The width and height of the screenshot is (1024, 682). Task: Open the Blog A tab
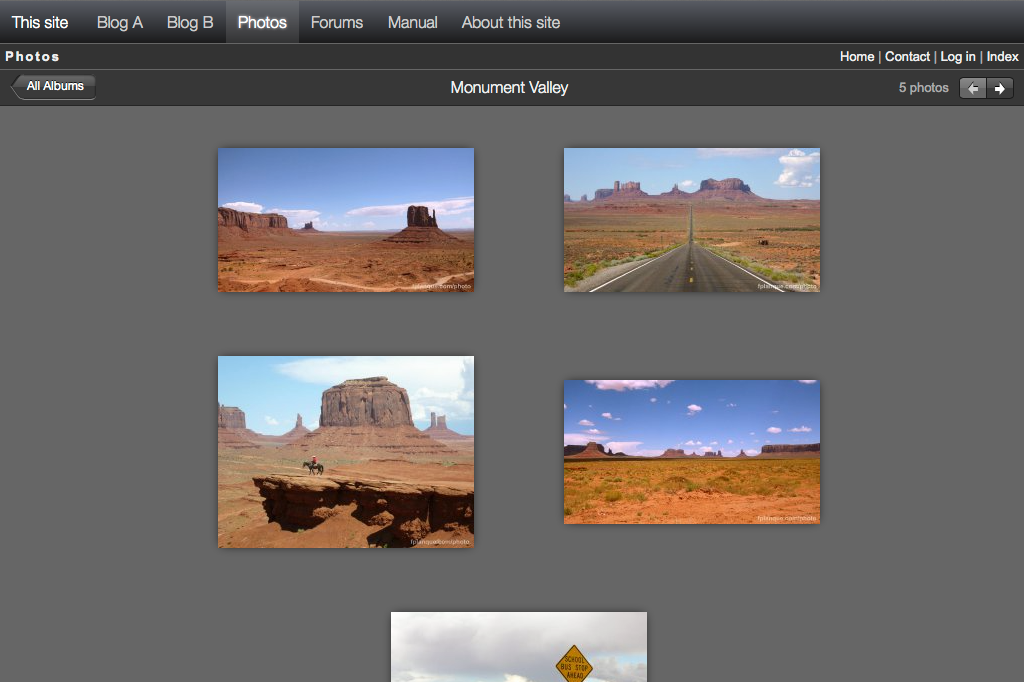(x=119, y=22)
